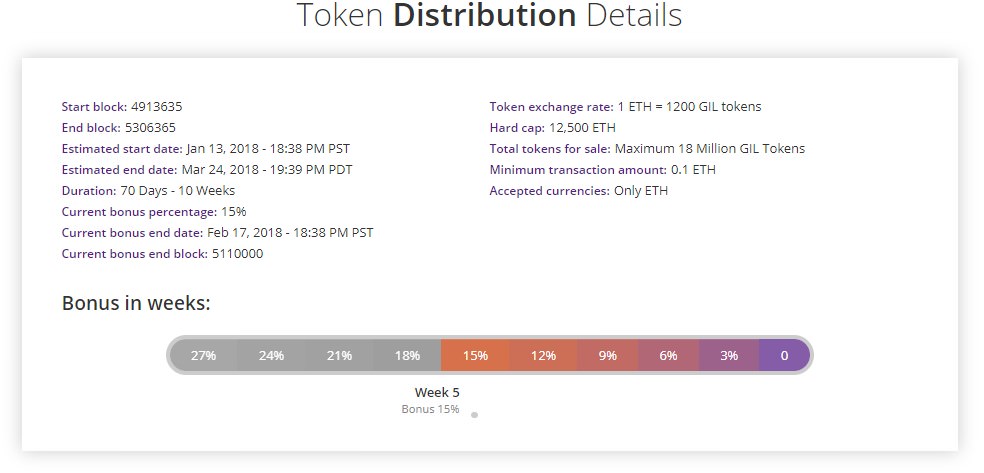Click the Token exchange rate line

coord(625,107)
